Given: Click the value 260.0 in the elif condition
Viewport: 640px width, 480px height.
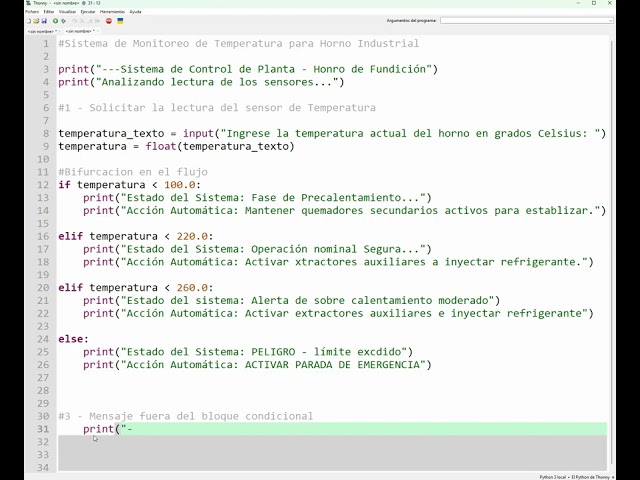Looking at the screenshot, I should [192, 287].
